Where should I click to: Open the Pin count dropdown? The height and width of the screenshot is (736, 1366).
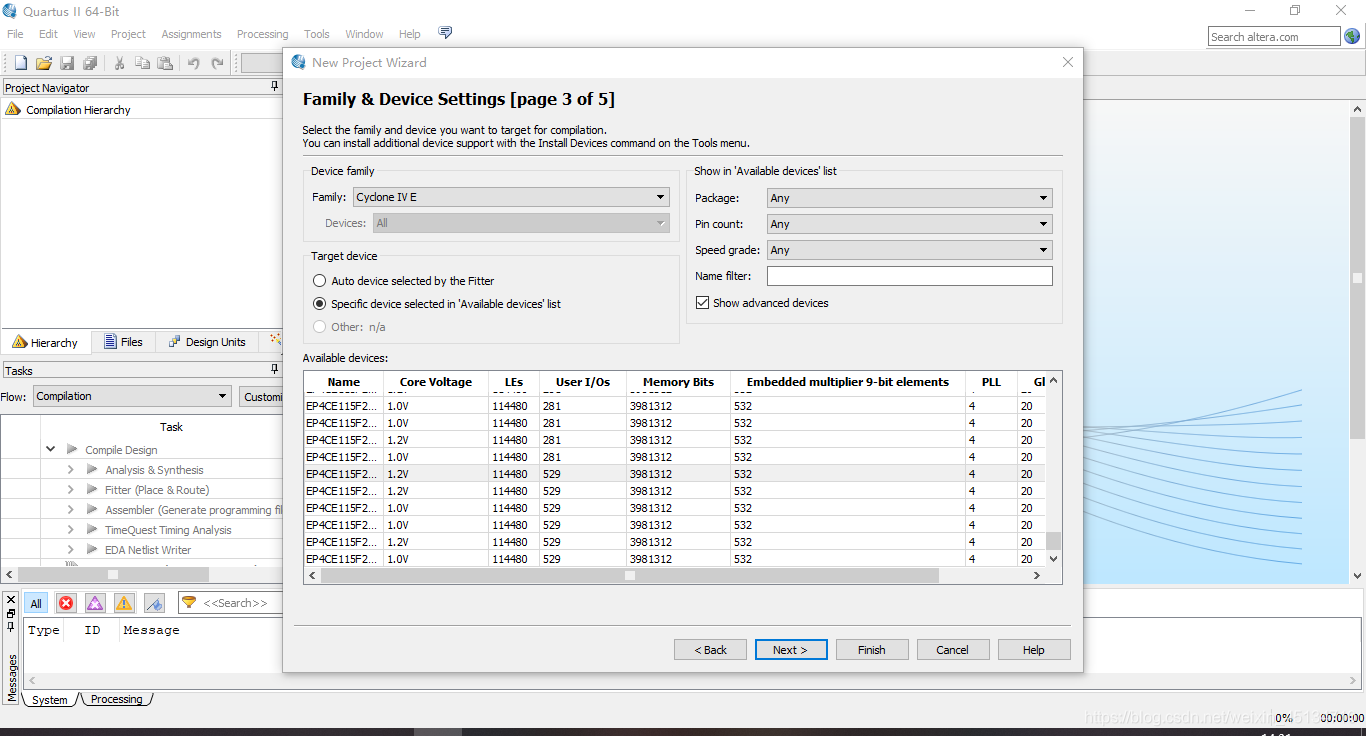pos(910,224)
